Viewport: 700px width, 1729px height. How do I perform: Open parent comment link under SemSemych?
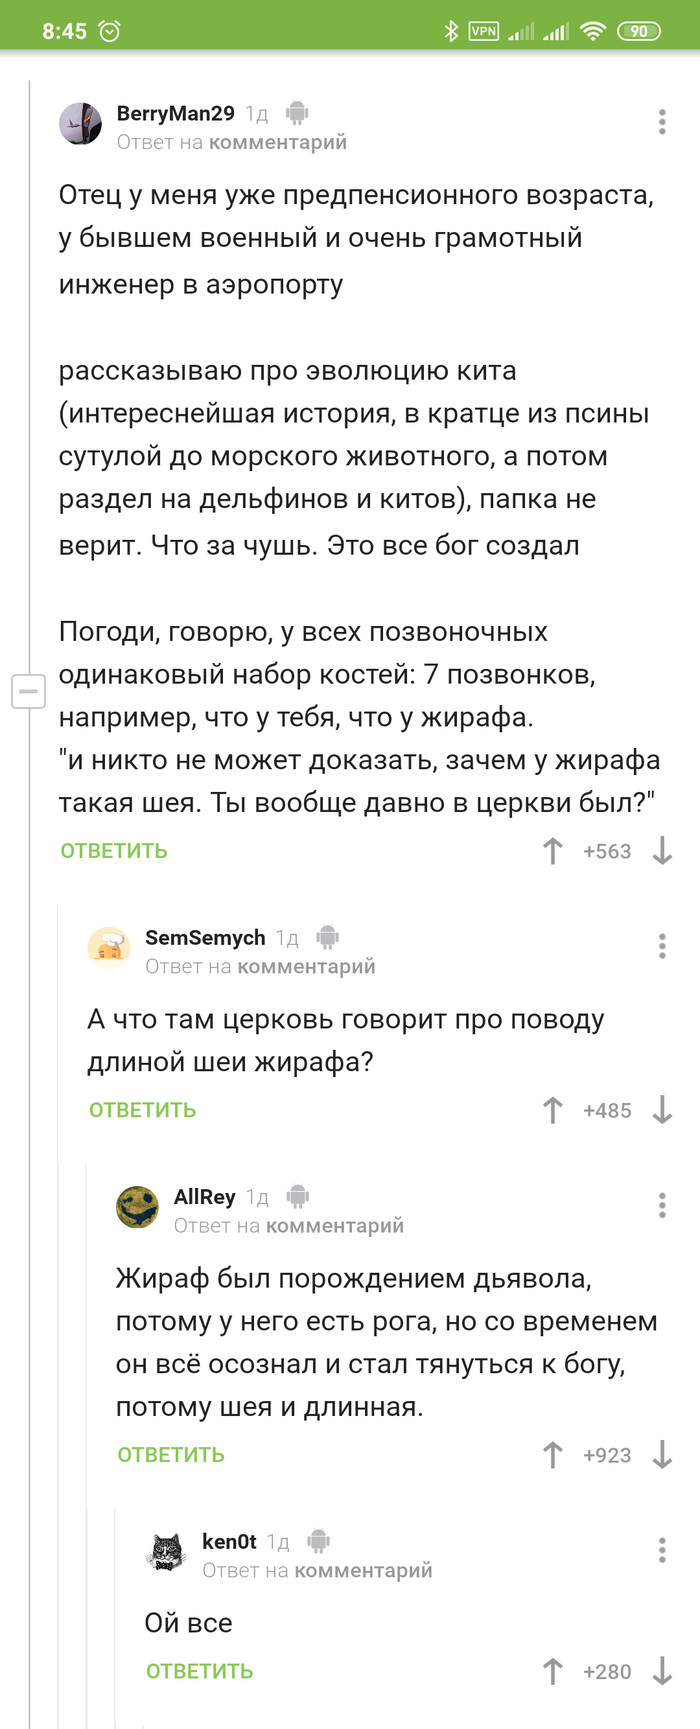click(306, 966)
